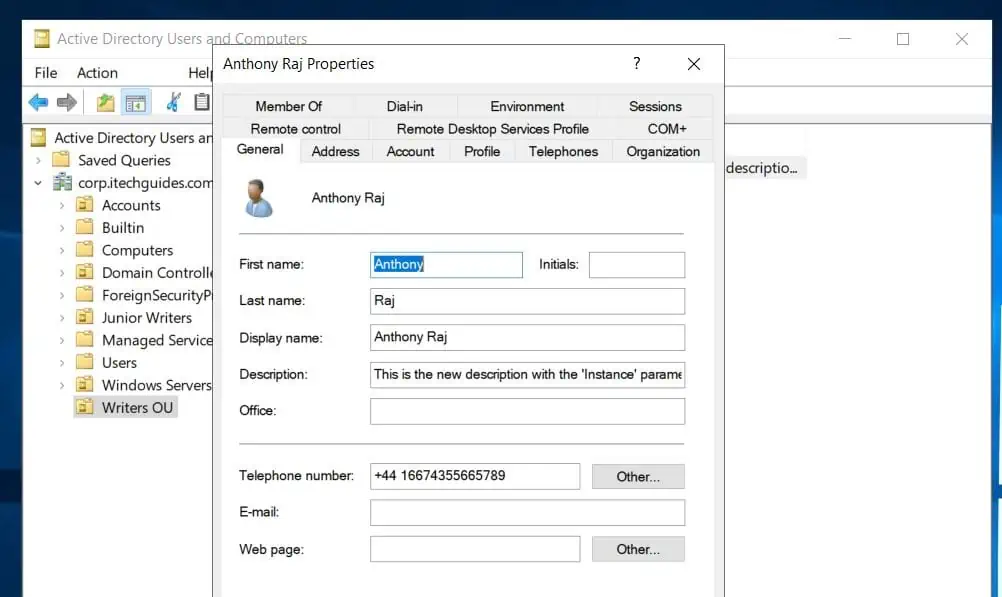Open the Remote control tab
Screen dimensions: 1002x597
pos(296,128)
